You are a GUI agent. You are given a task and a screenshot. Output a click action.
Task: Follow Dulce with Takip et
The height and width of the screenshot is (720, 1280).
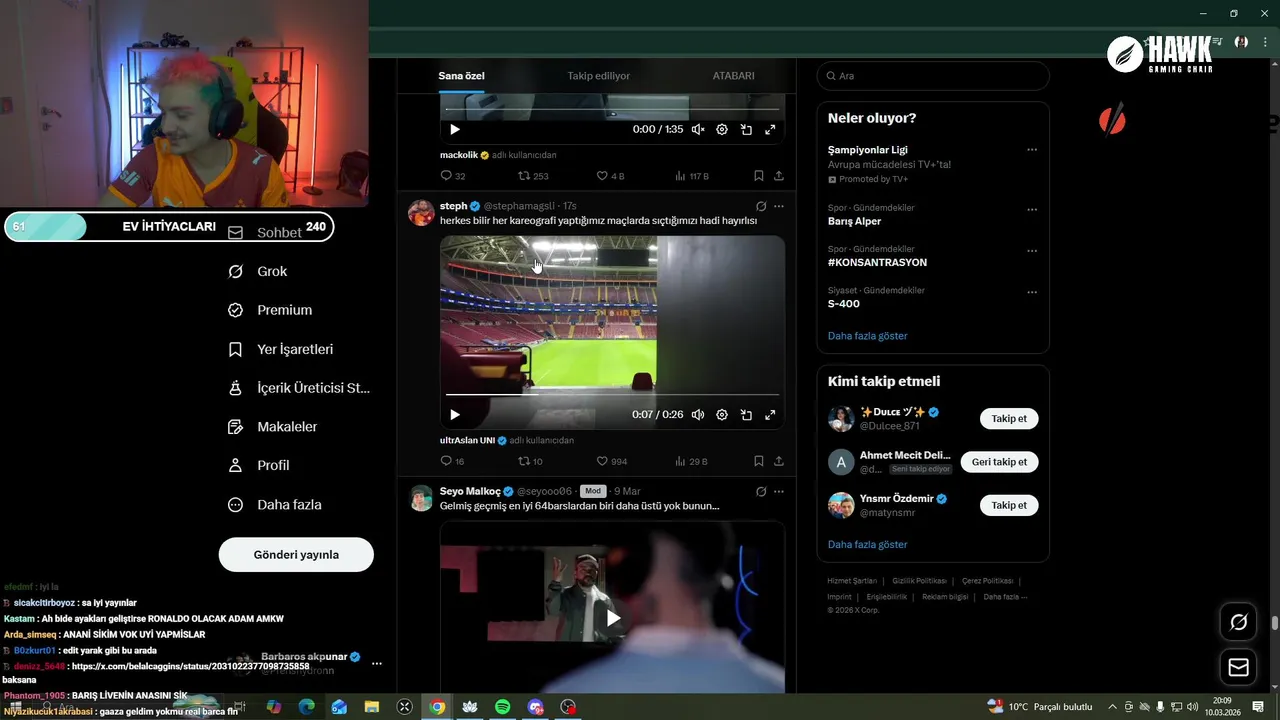[1009, 419]
